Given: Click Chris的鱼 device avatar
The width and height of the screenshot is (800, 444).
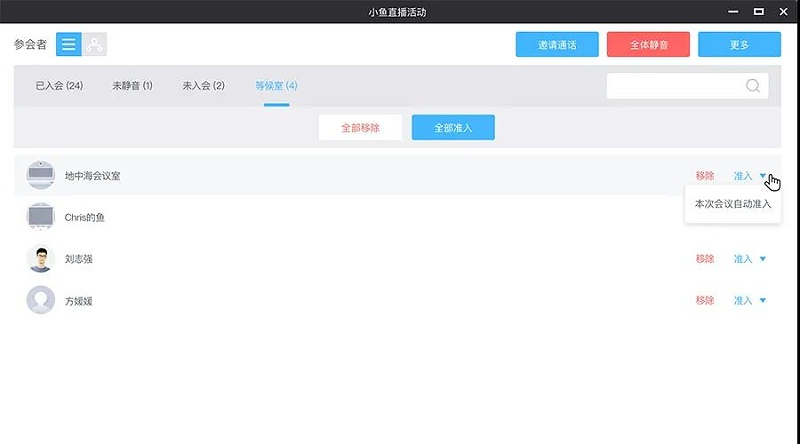Looking at the screenshot, I should (x=40, y=217).
